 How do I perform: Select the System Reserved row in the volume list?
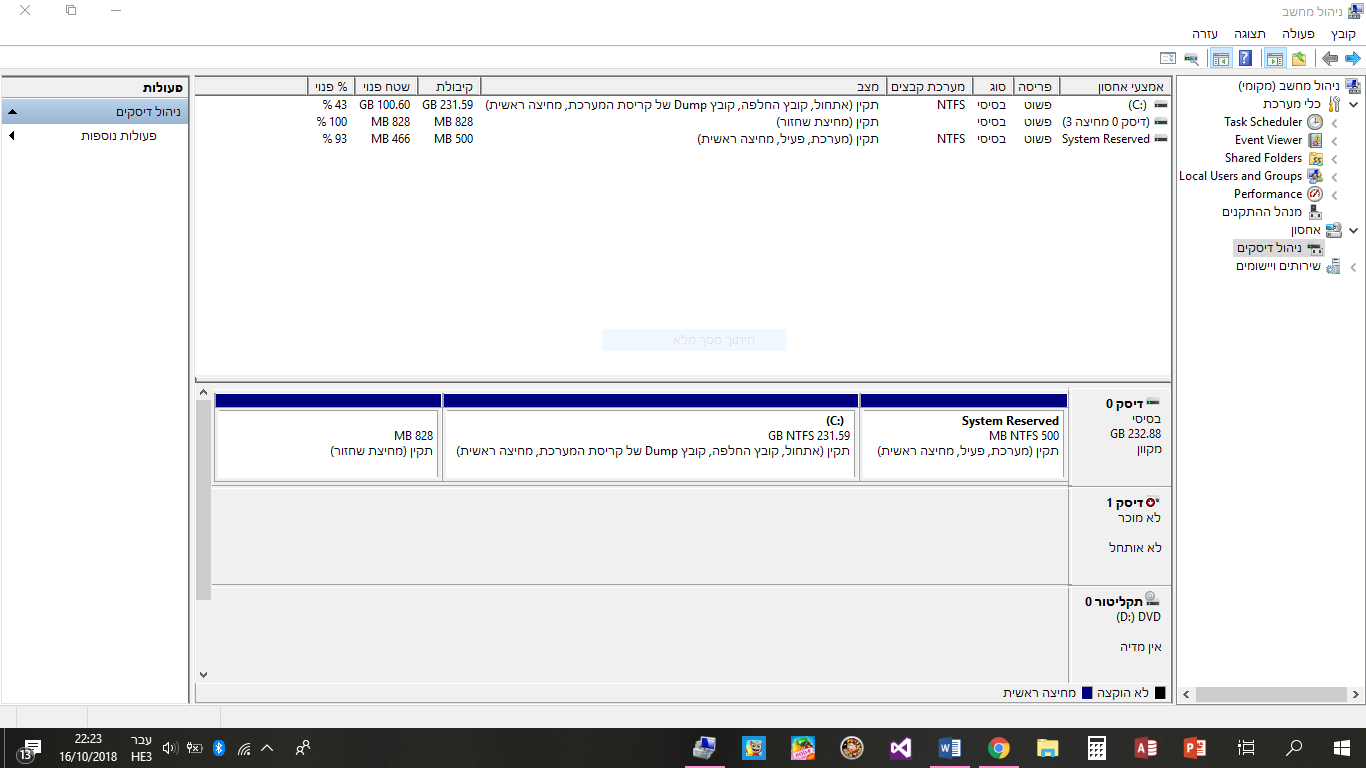tap(682, 139)
